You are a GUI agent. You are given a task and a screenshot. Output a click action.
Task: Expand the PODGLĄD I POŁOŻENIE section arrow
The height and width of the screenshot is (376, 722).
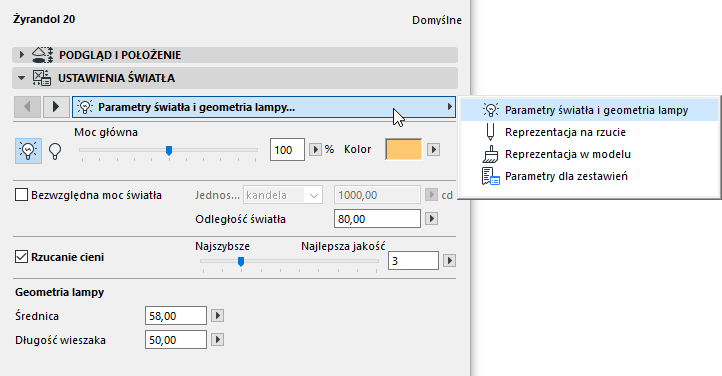[x=21, y=55]
